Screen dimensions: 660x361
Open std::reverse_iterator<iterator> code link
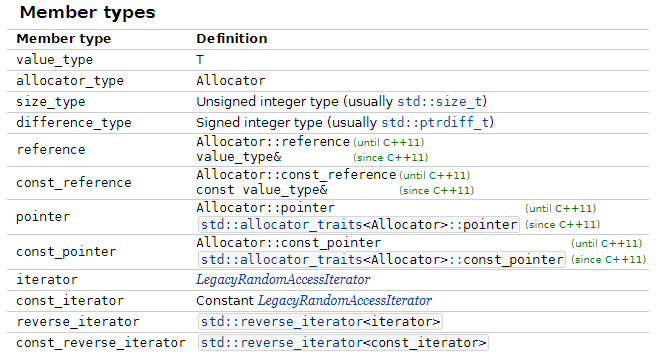(x=320, y=322)
